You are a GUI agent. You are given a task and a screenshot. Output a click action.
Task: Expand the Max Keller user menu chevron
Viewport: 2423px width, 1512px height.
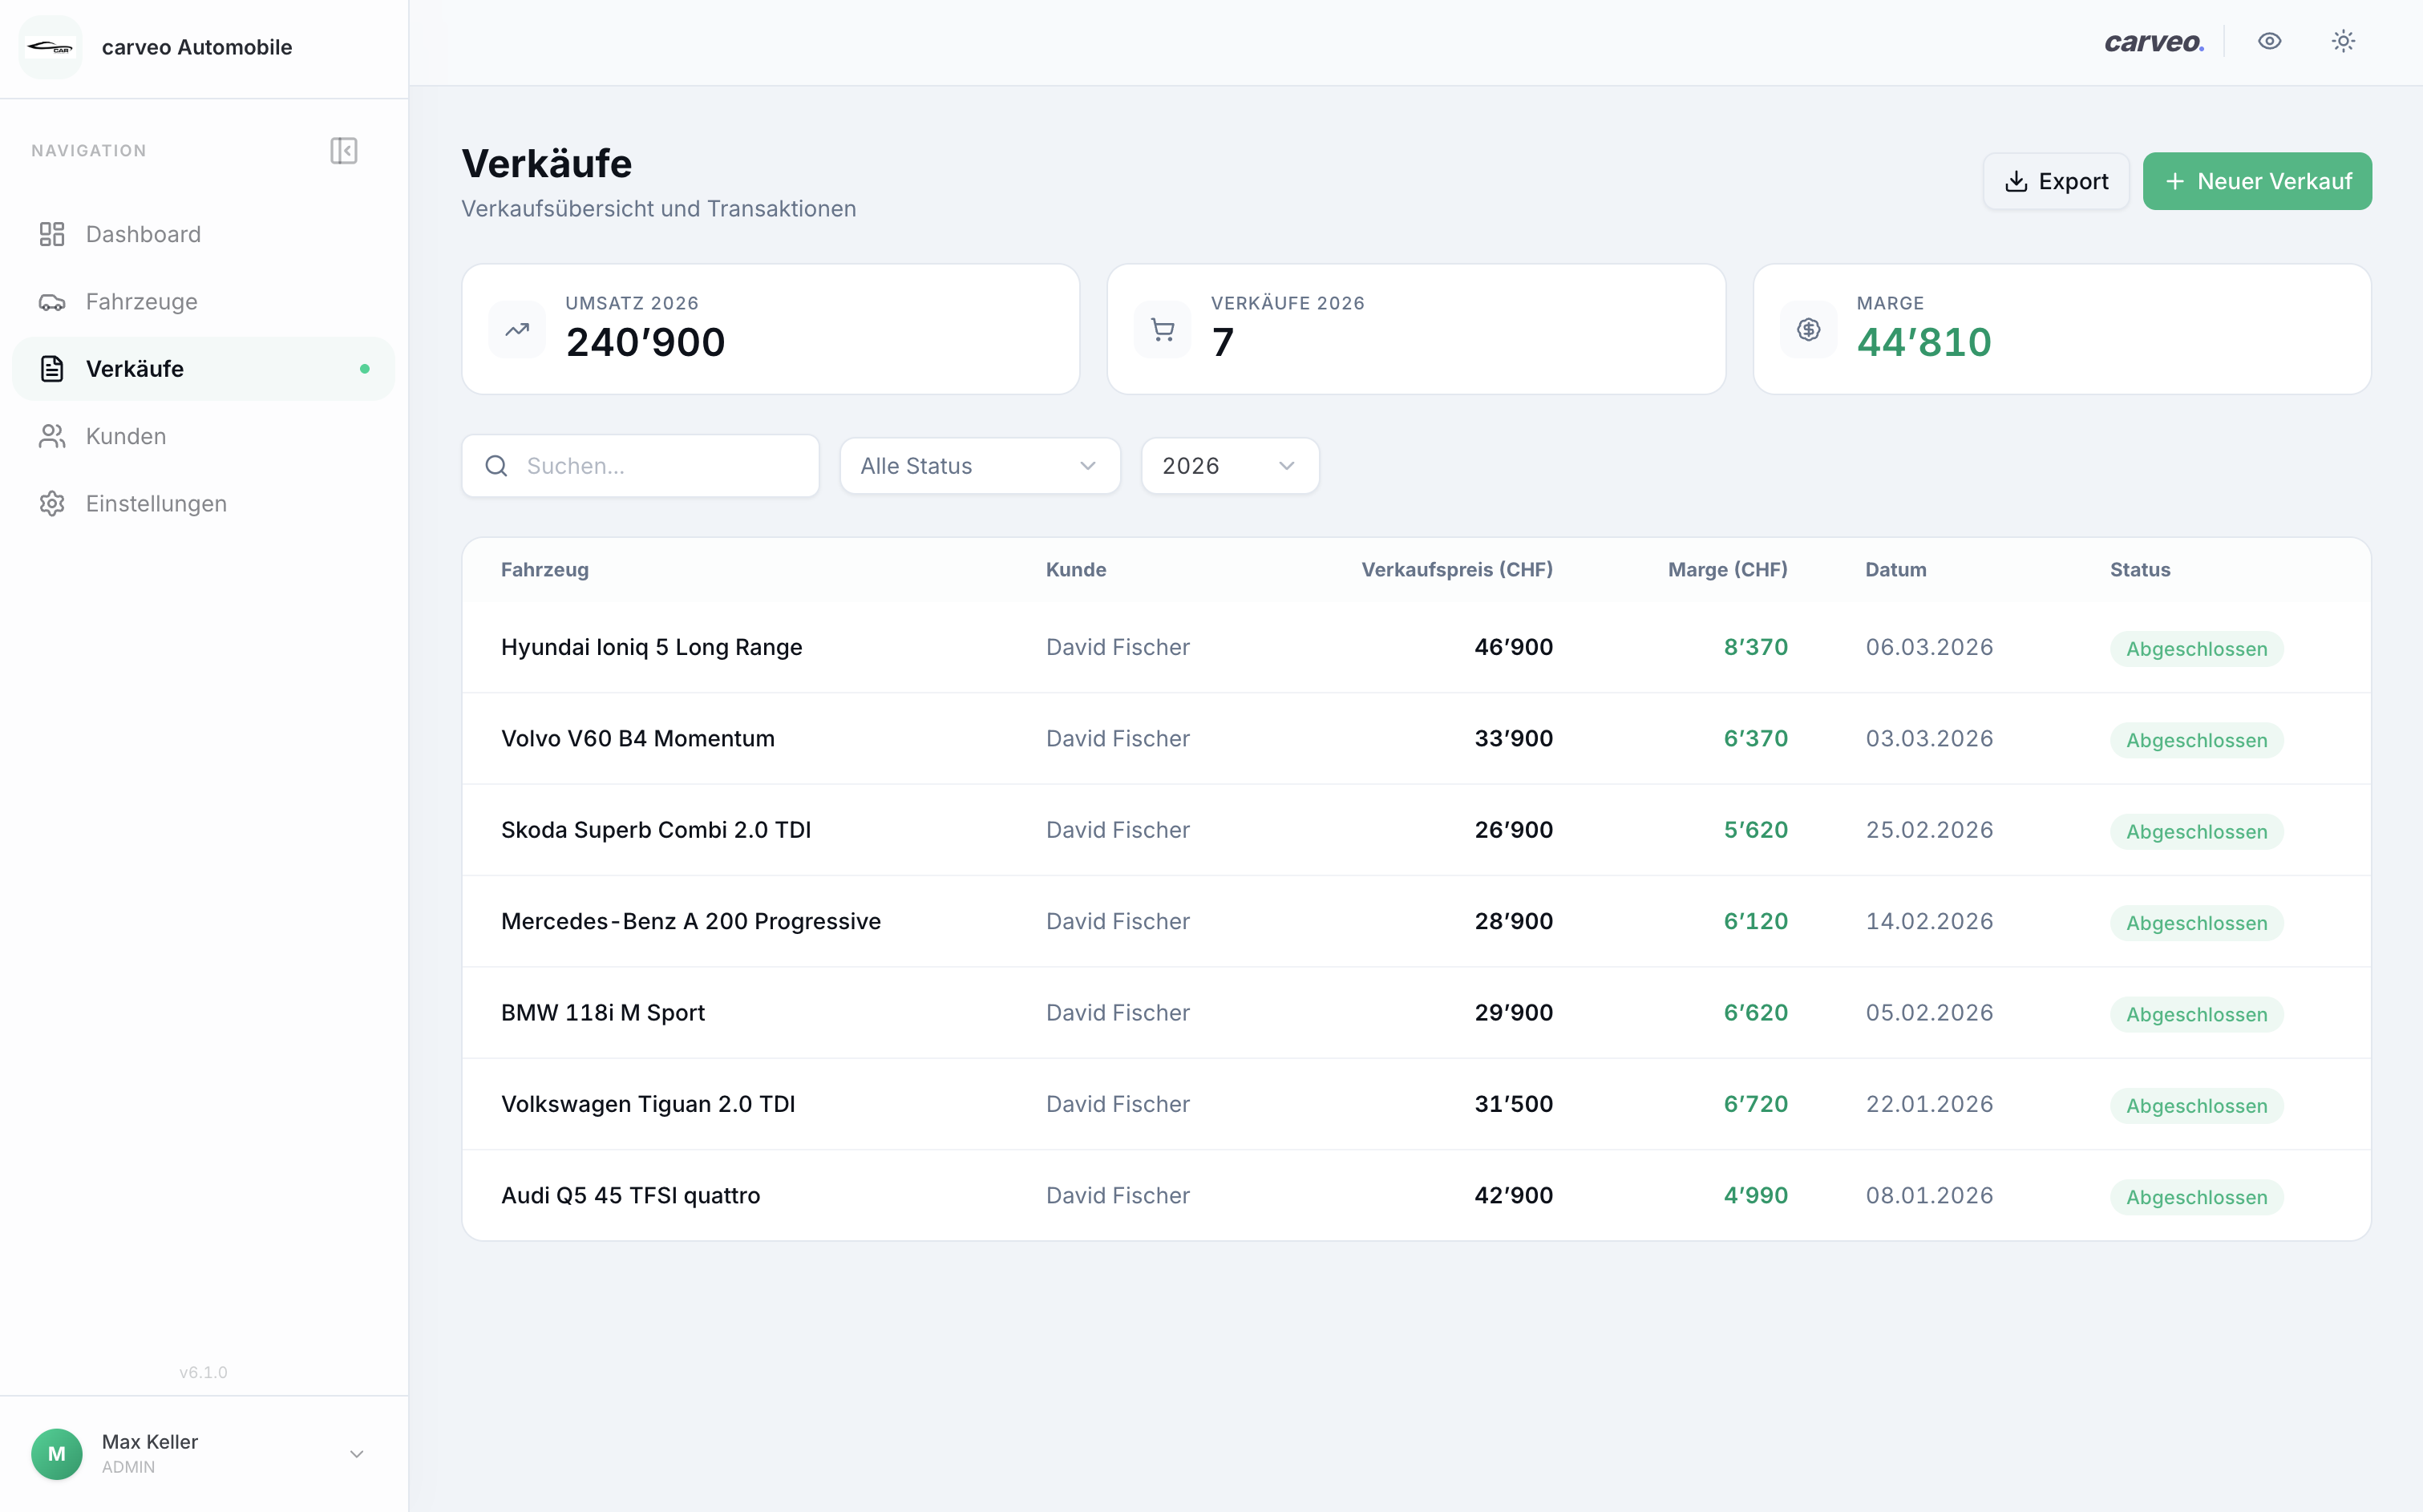356,1453
